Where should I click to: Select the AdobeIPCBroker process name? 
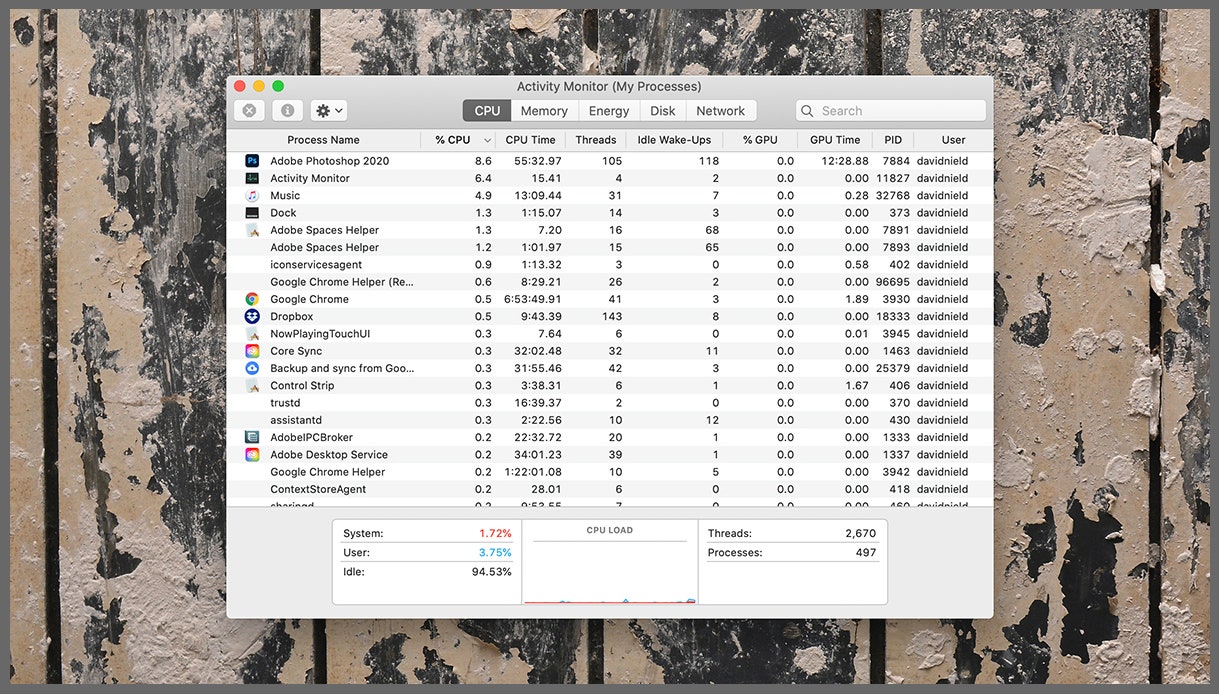point(311,437)
